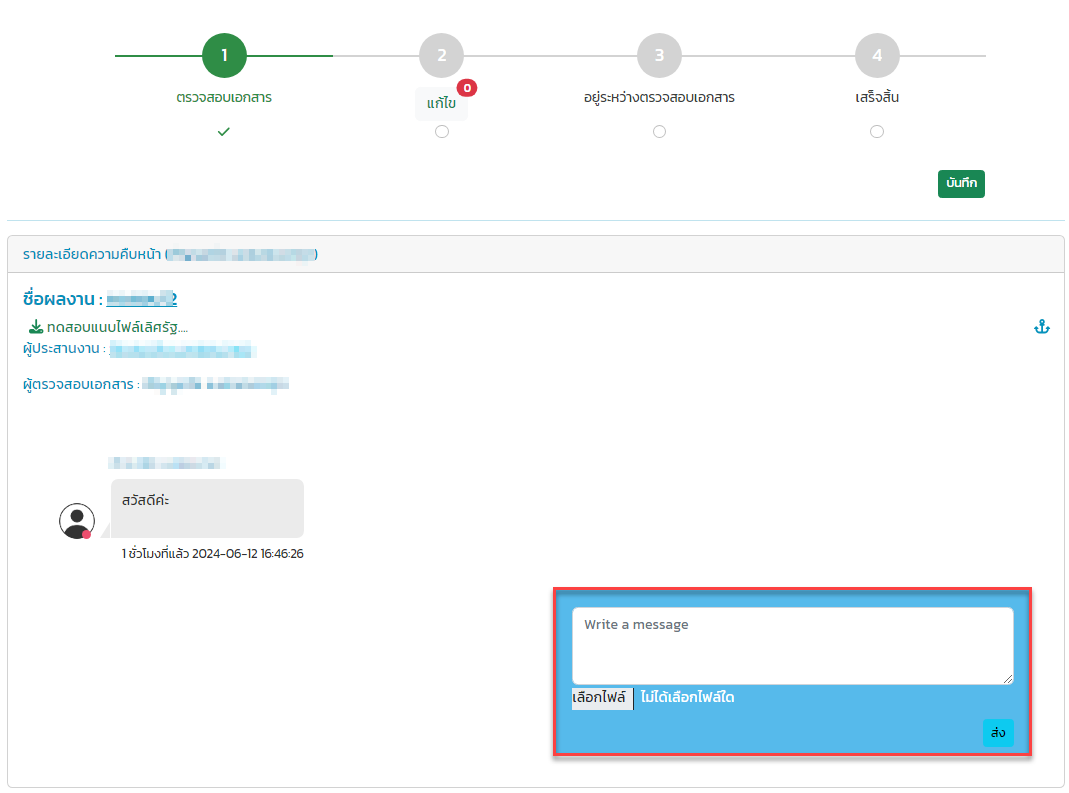Click the อยู่ระหว่างตรวจสอบเอกสาร step label

(x=659, y=98)
